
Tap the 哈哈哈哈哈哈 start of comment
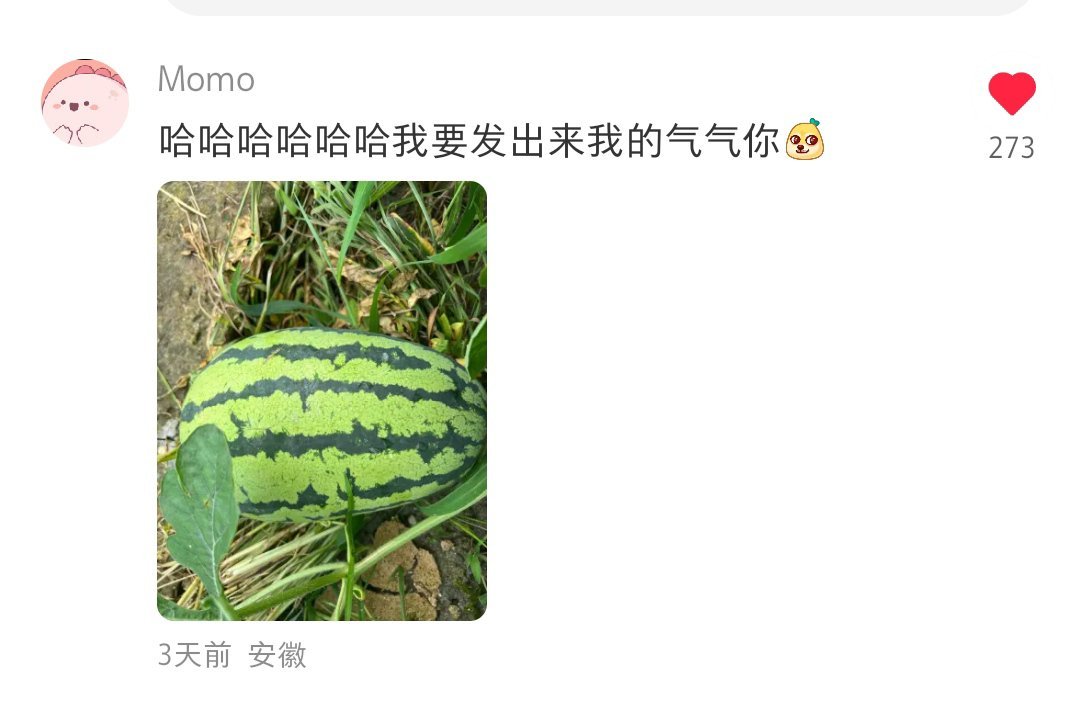[275, 140]
